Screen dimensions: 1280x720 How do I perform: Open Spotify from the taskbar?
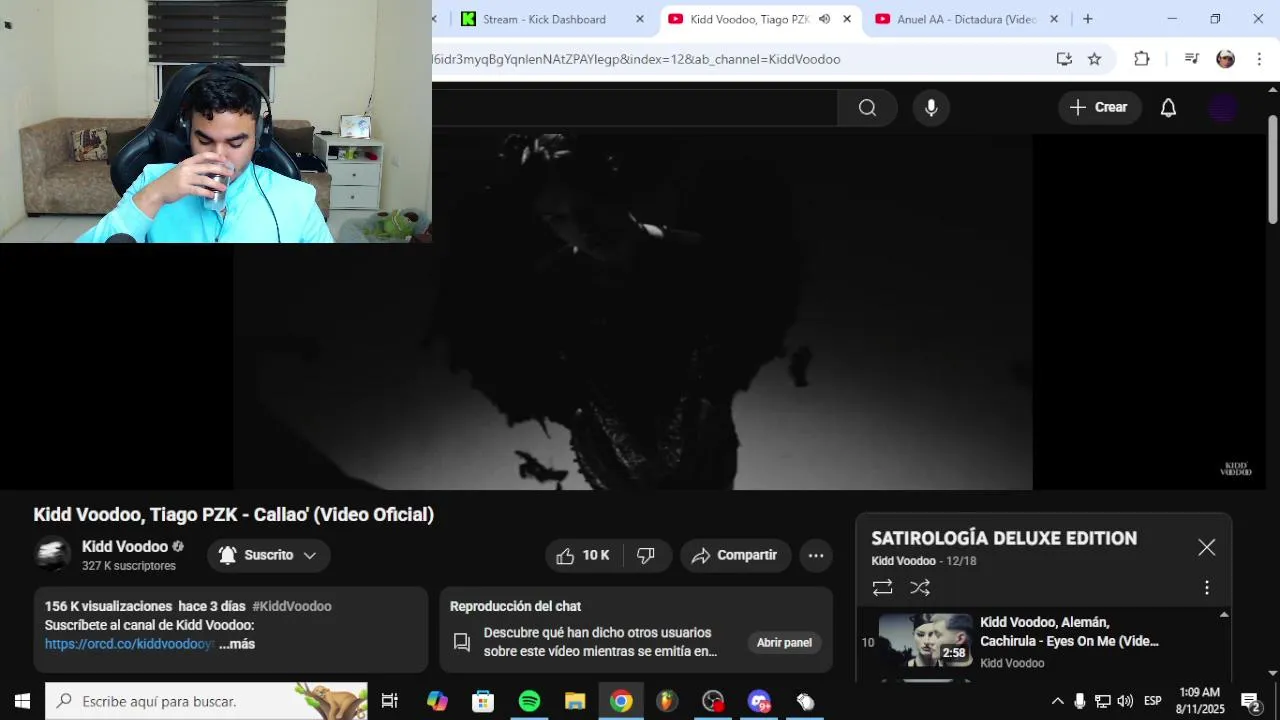[x=529, y=701]
